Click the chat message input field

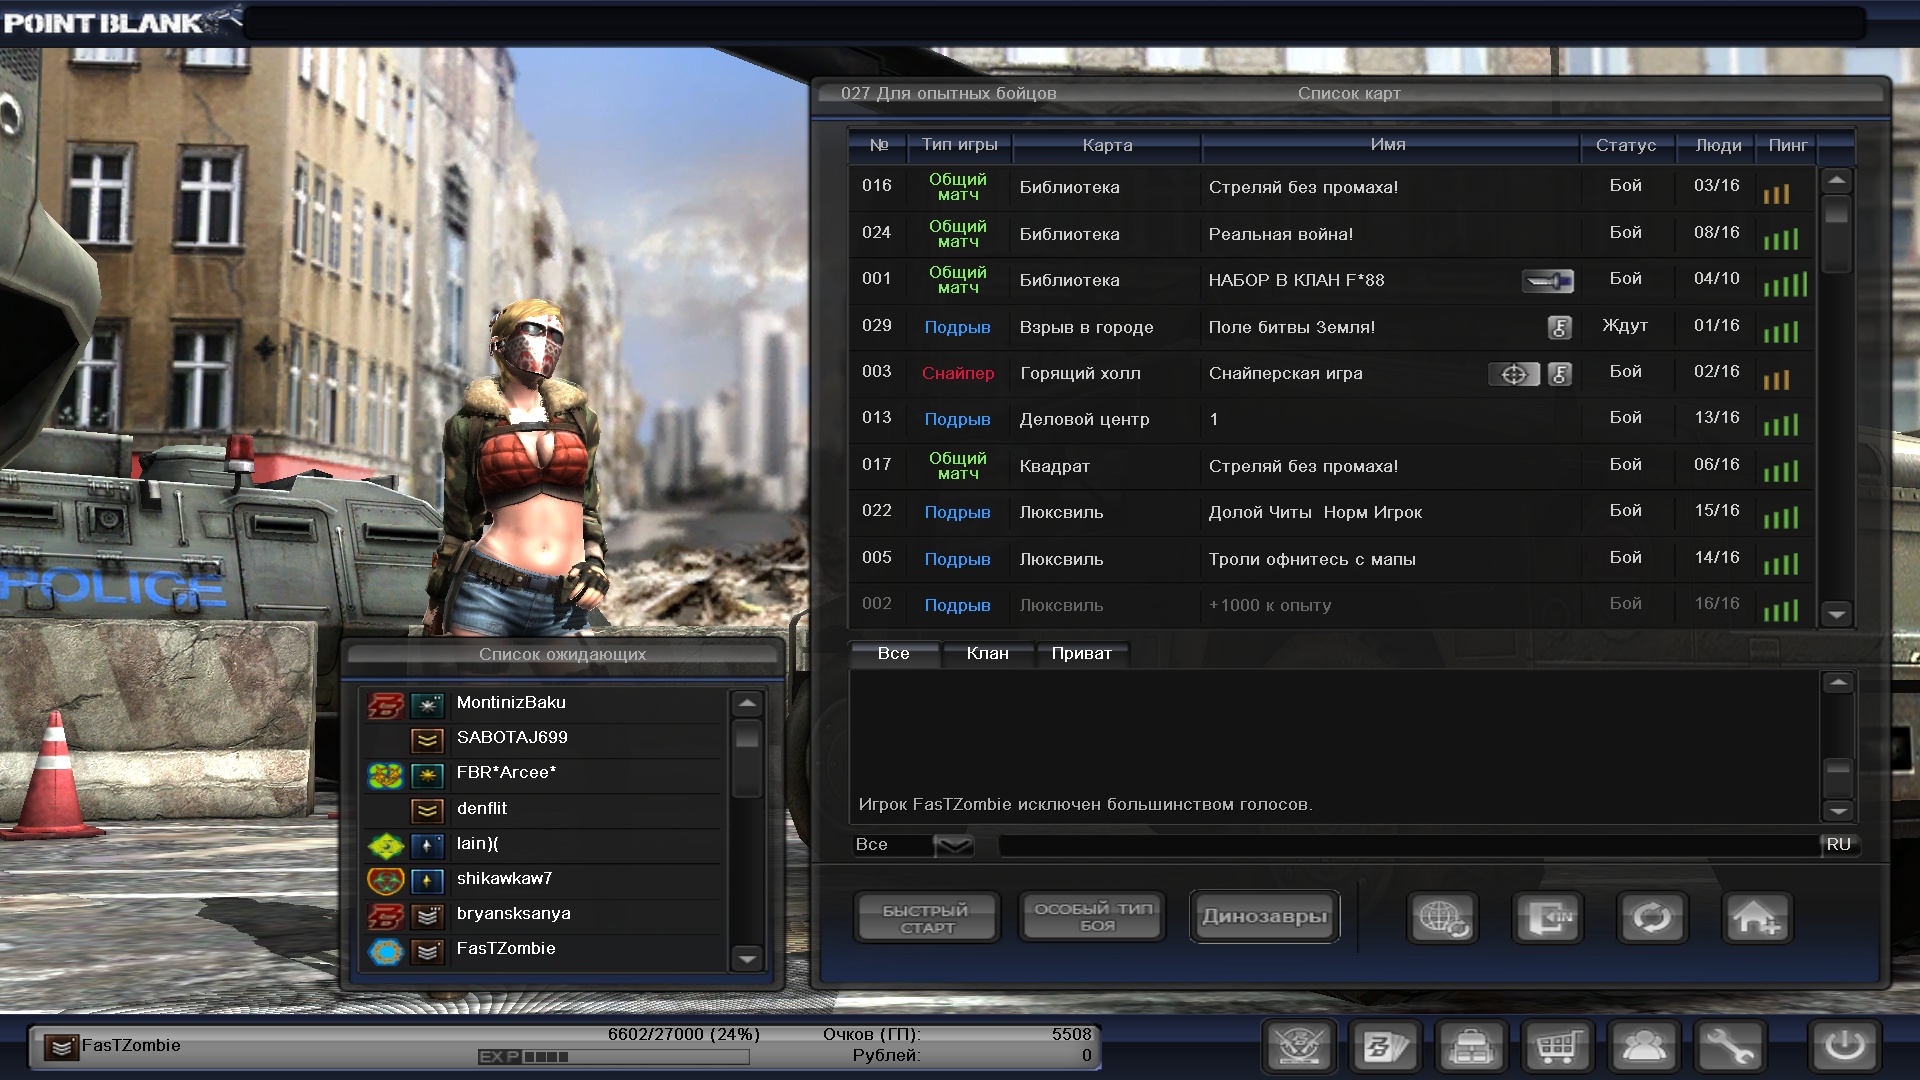[x=1408, y=846]
